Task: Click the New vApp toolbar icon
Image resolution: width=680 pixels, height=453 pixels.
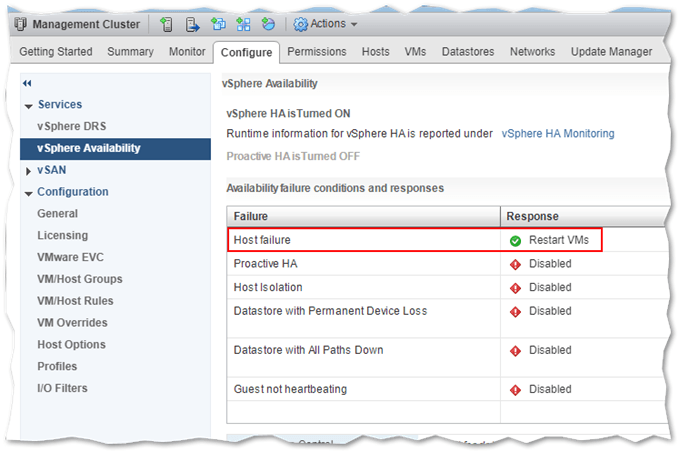Action: coord(243,24)
